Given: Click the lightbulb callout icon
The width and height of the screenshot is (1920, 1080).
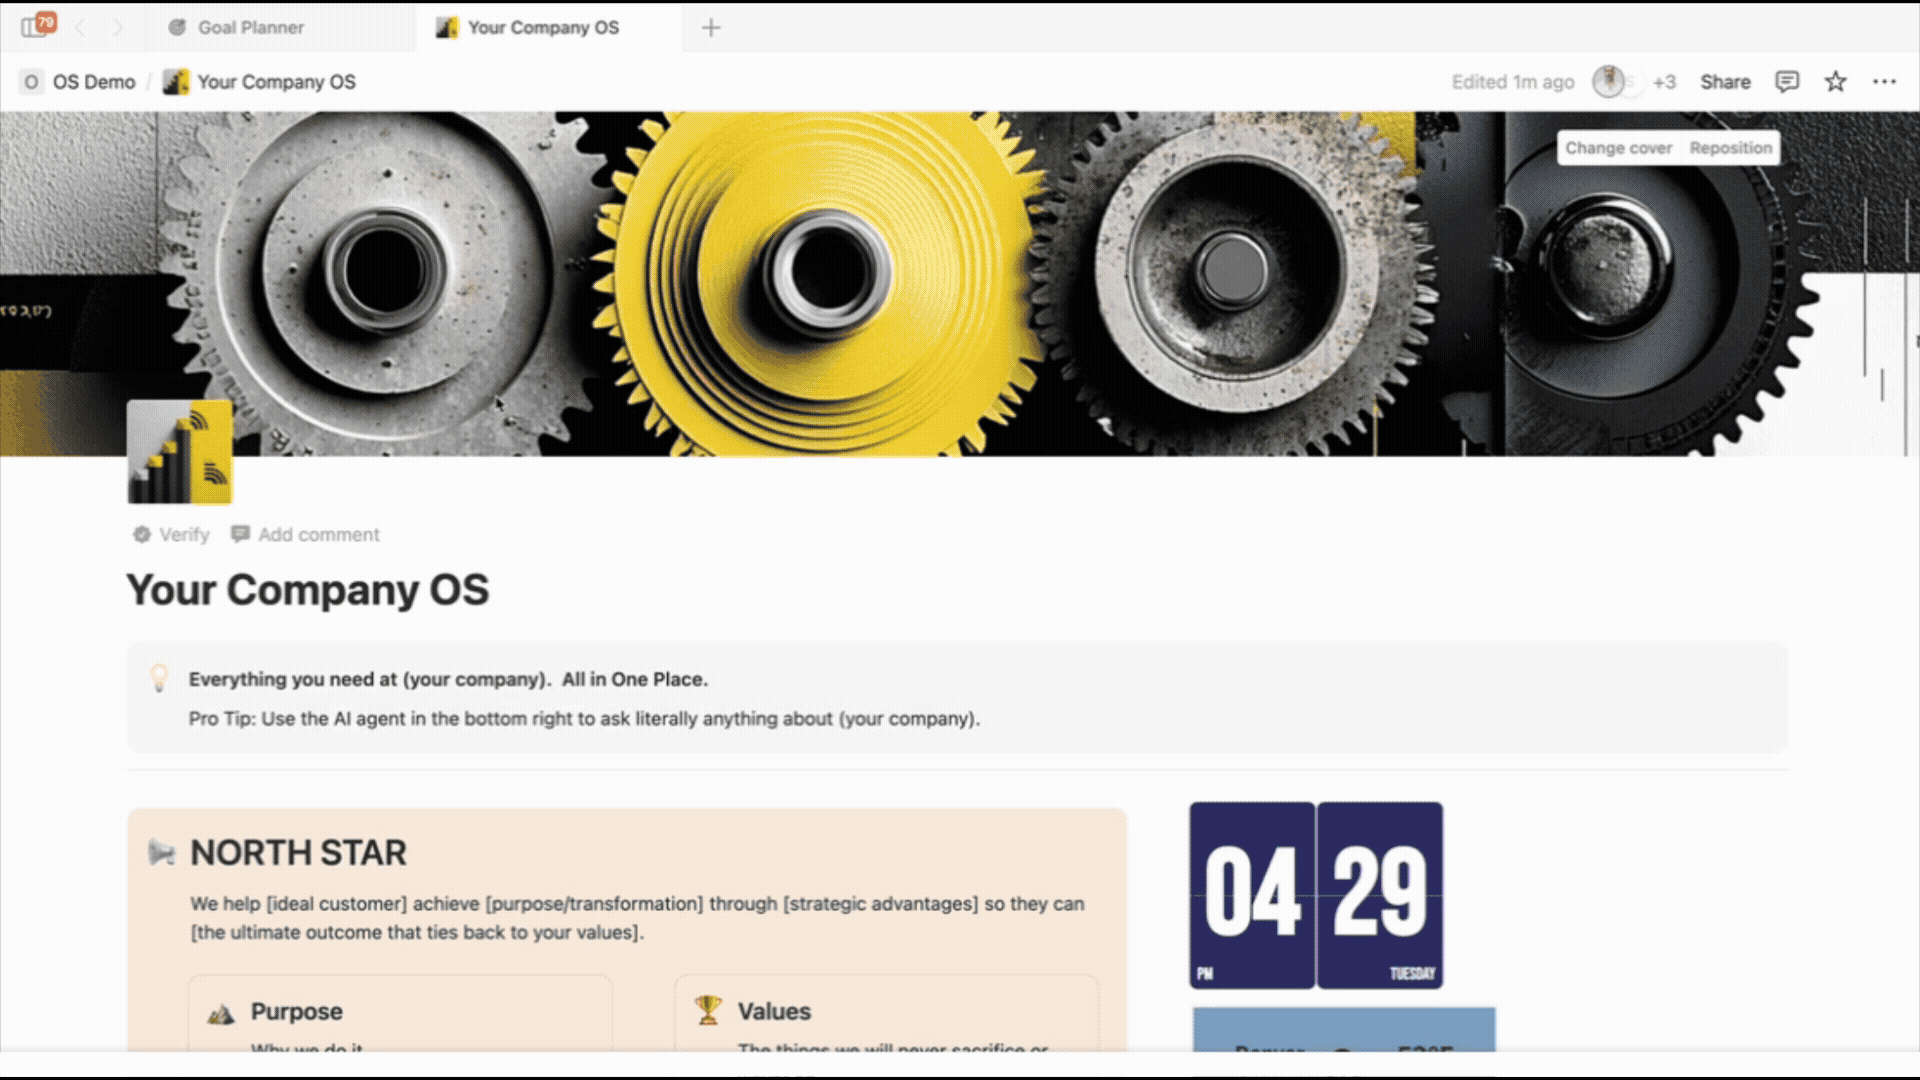Looking at the screenshot, I should click(159, 678).
